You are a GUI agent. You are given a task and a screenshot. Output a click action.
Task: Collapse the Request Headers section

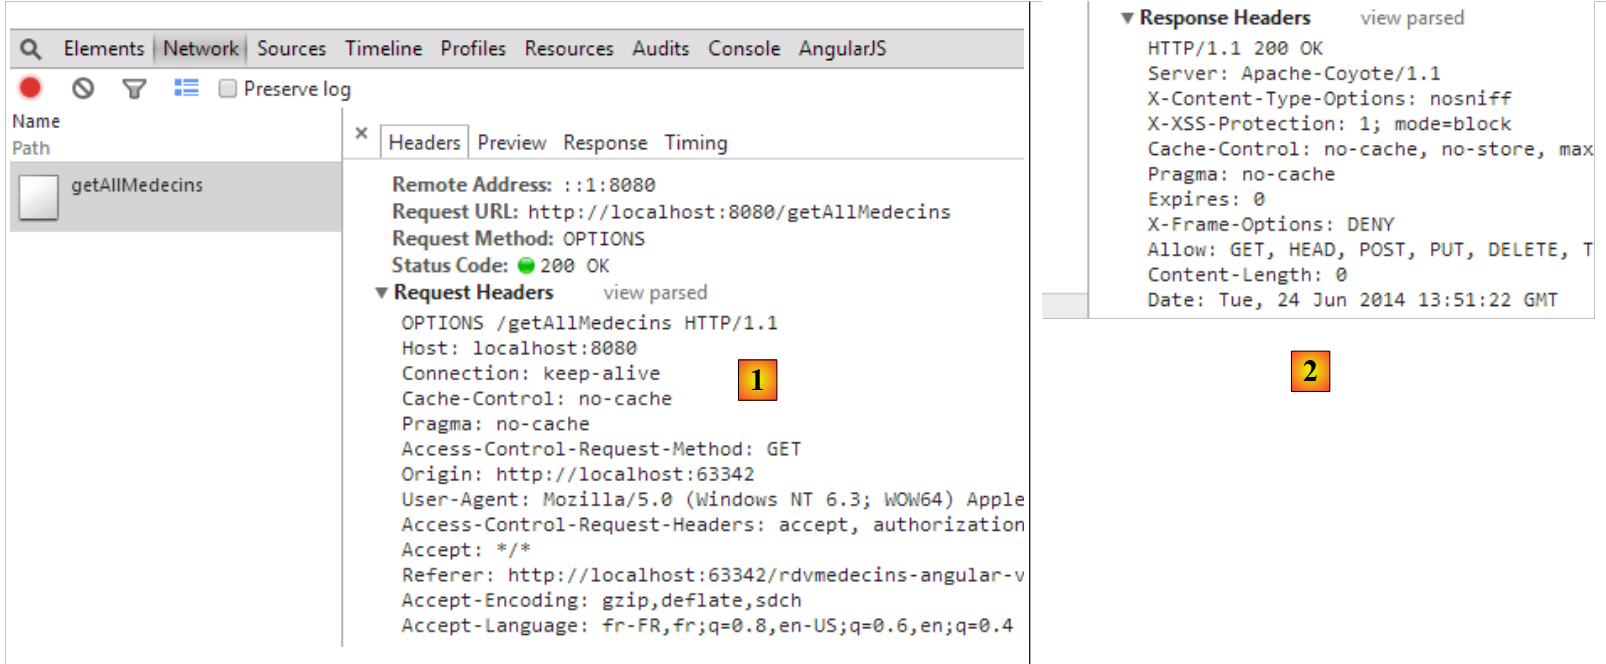381,293
